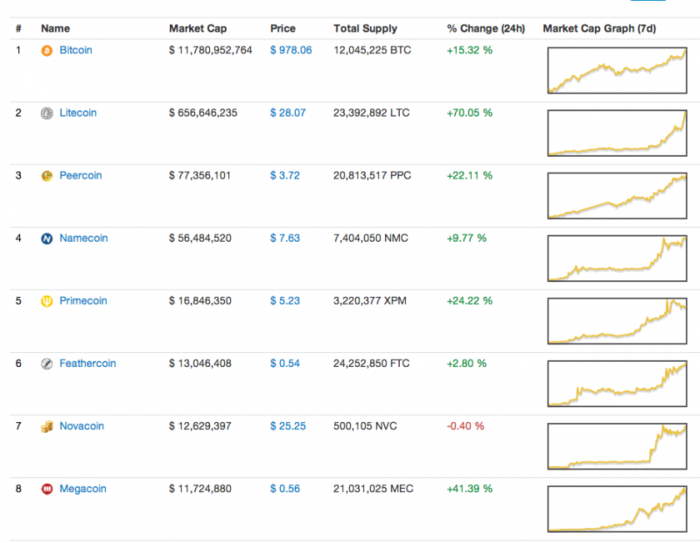Select Litecoin market cap $ 656,646,235
Viewport: 700px width, 543px height.
click(203, 113)
